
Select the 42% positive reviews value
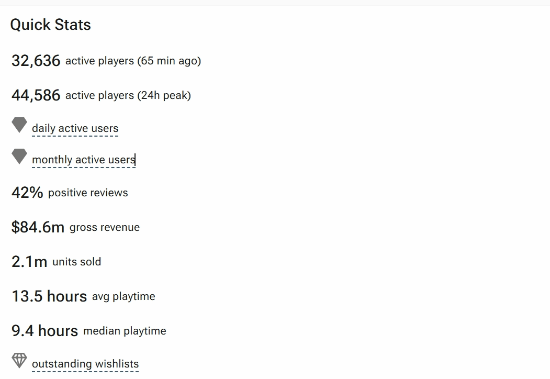click(27, 192)
